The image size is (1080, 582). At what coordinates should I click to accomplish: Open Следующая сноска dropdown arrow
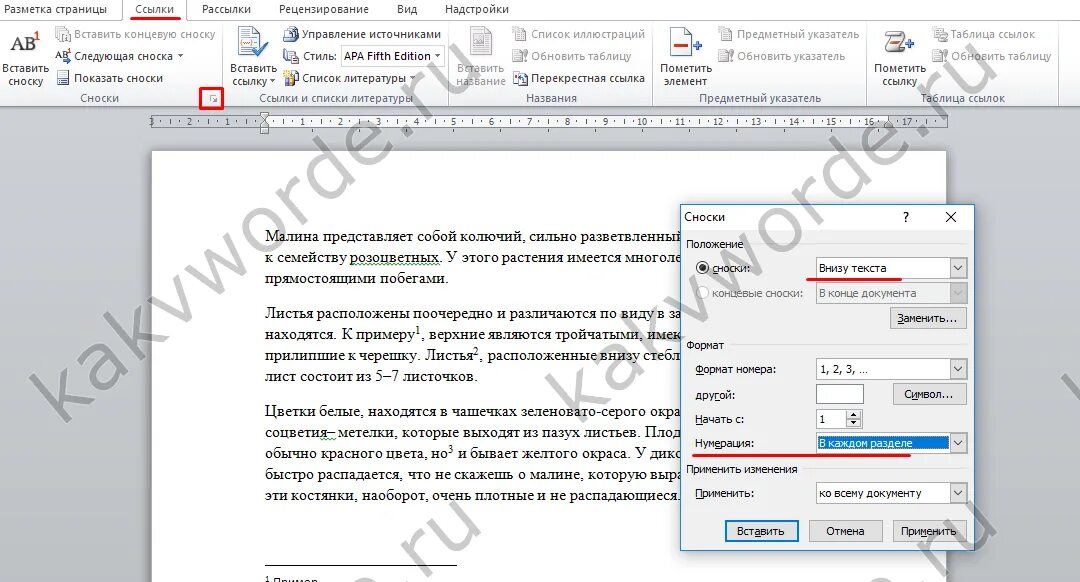[x=180, y=56]
